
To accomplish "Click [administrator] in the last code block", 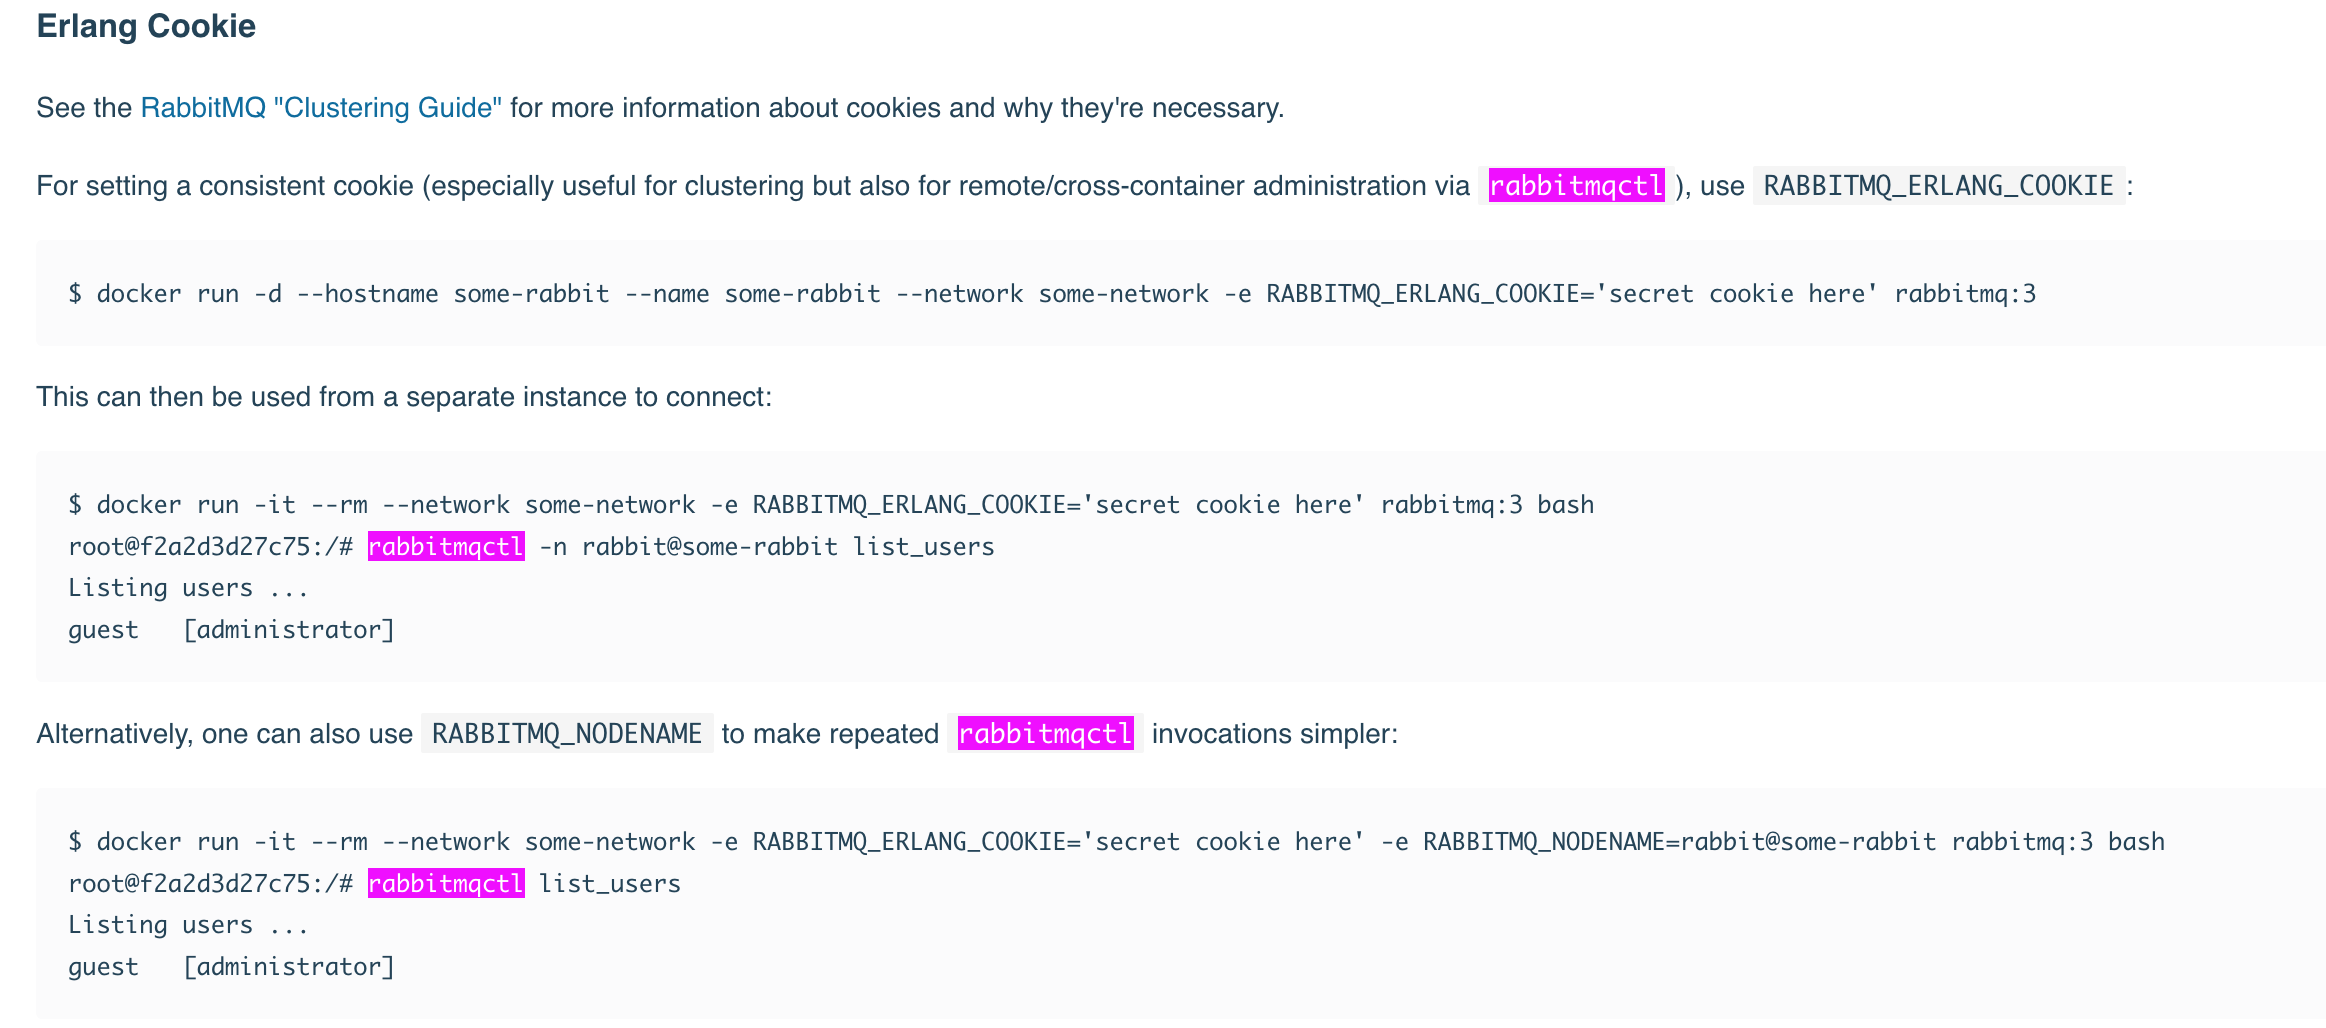I will [289, 967].
